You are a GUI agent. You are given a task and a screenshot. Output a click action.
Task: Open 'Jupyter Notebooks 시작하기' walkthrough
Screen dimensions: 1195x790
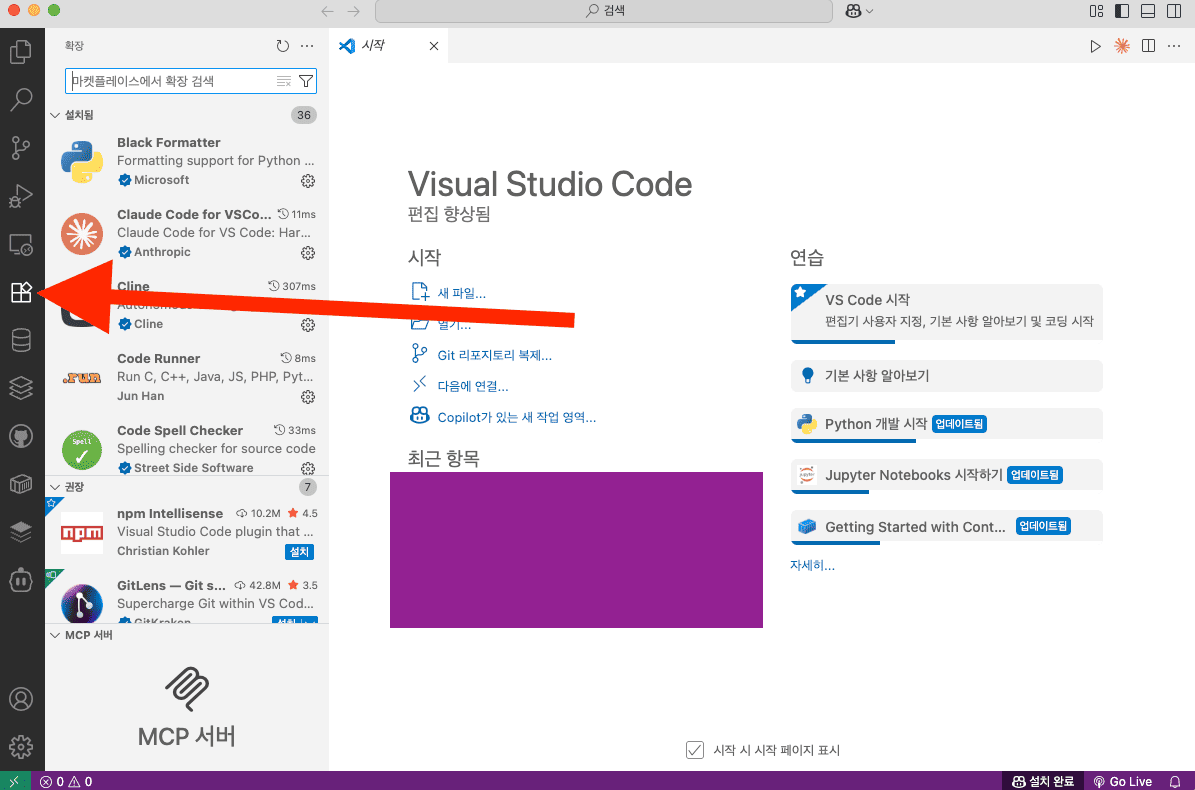click(947, 475)
